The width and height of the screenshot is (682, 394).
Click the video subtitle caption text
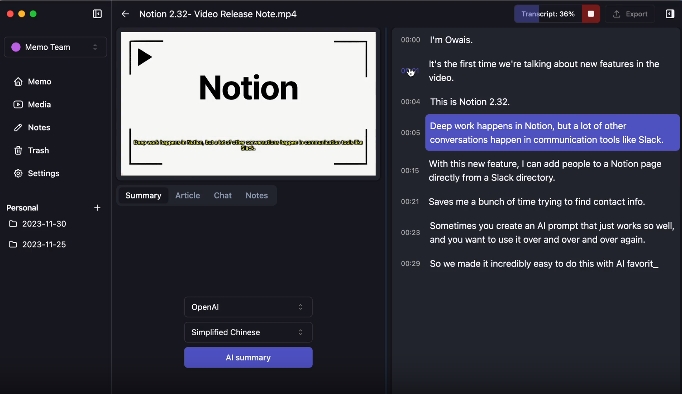pyautogui.click(x=248, y=145)
